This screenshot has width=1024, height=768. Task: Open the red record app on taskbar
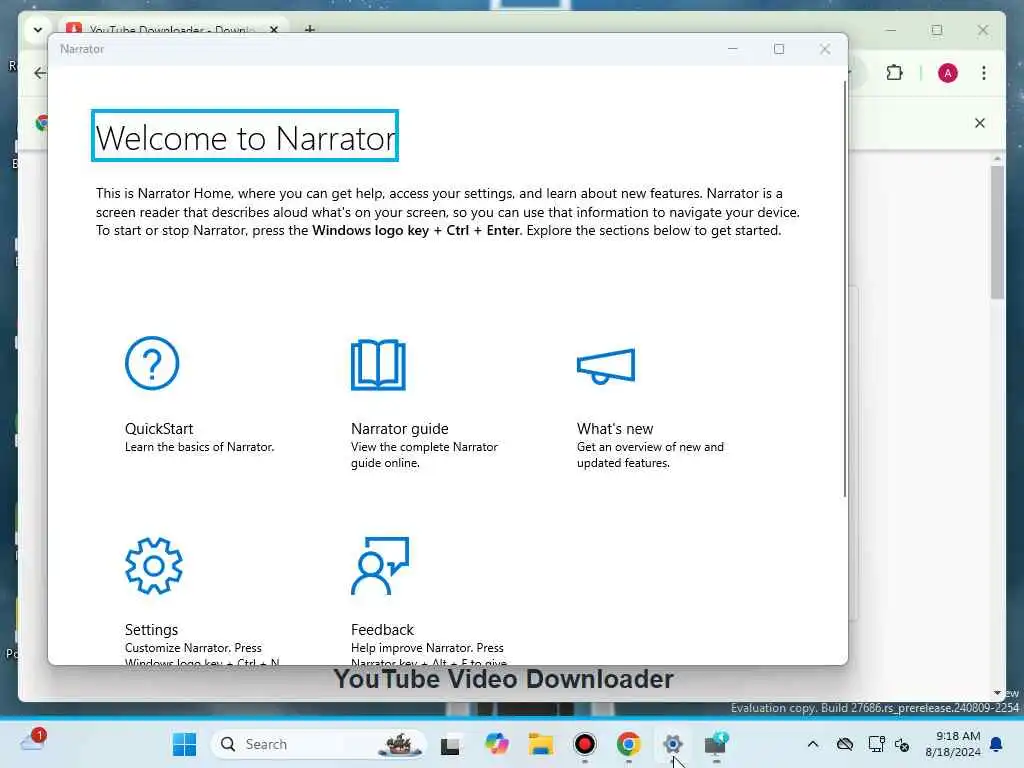click(x=584, y=744)
